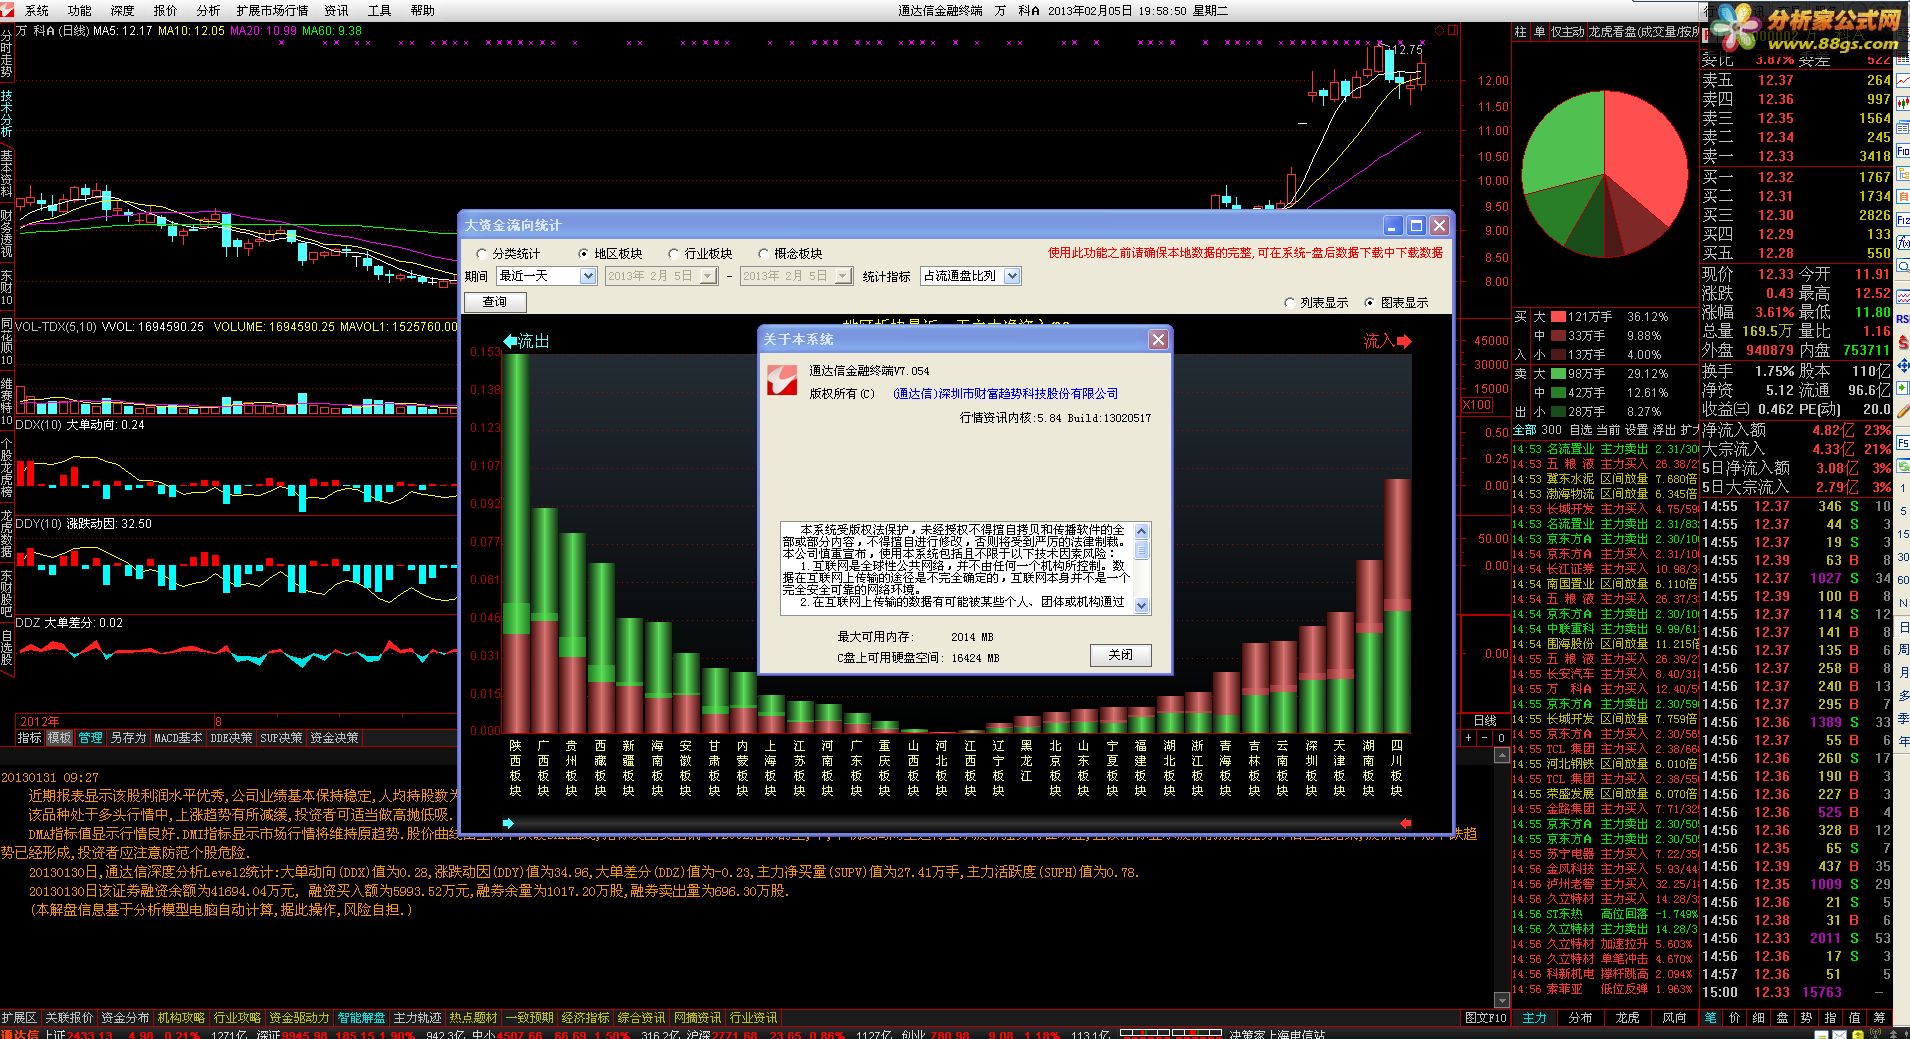Click the 0 reset button under K-line chart
This screenshot has height=1039, width=1910.
coord(1501,738)
